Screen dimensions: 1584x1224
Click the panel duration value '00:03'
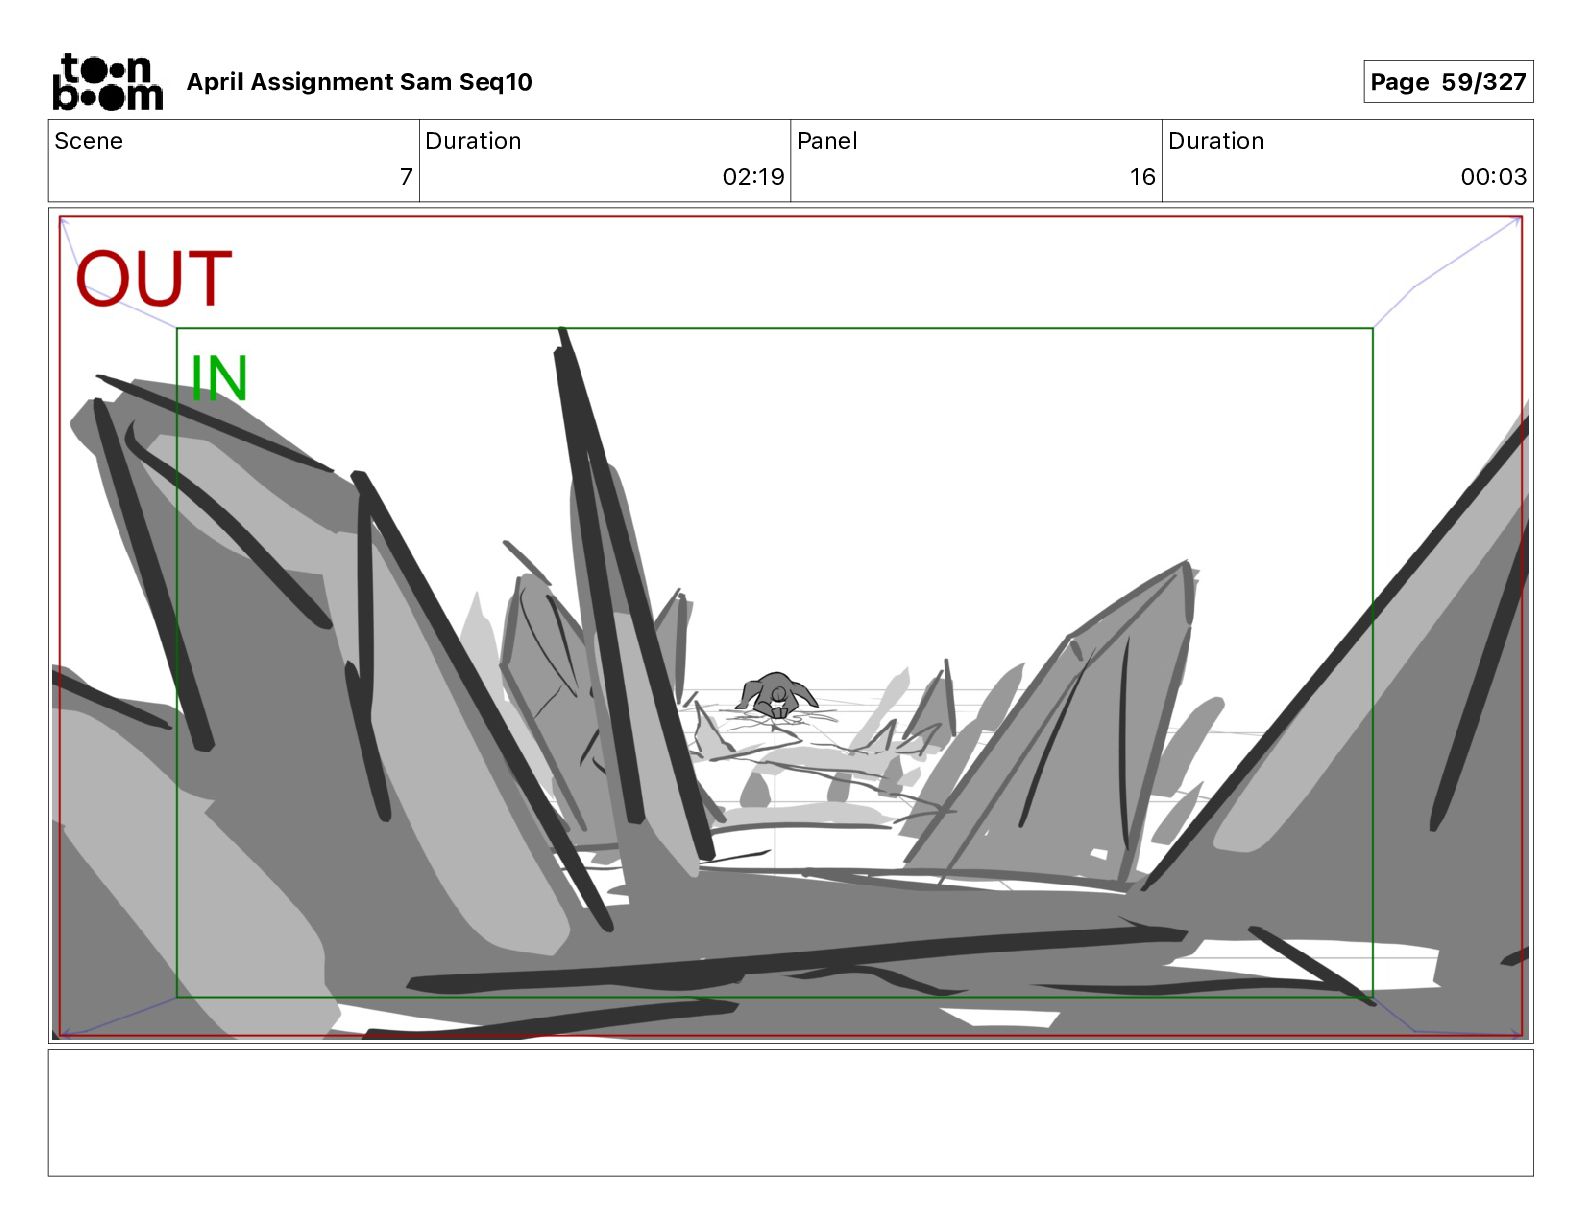[x=1494, y=177]
